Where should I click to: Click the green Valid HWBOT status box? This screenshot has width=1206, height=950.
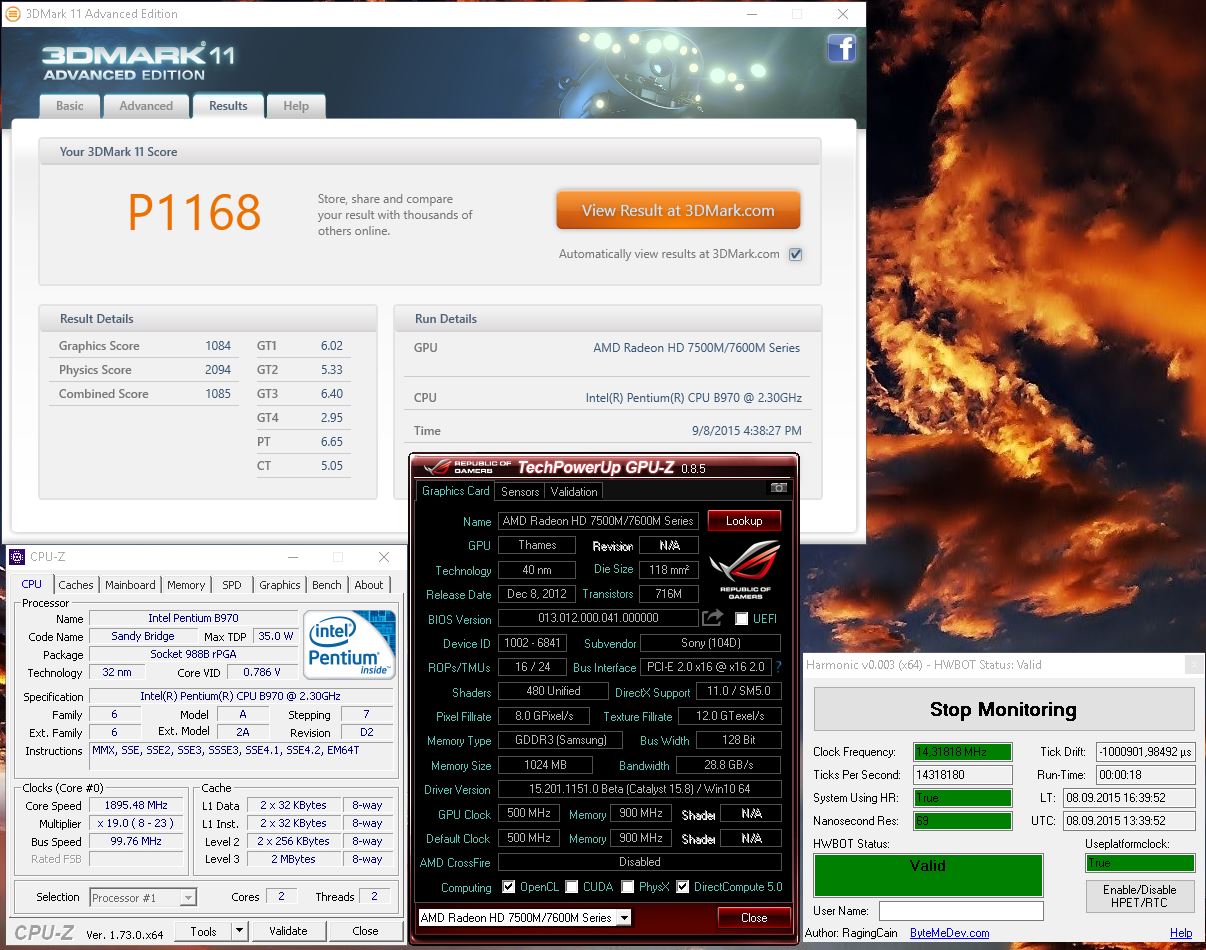(x=928, y=875)
